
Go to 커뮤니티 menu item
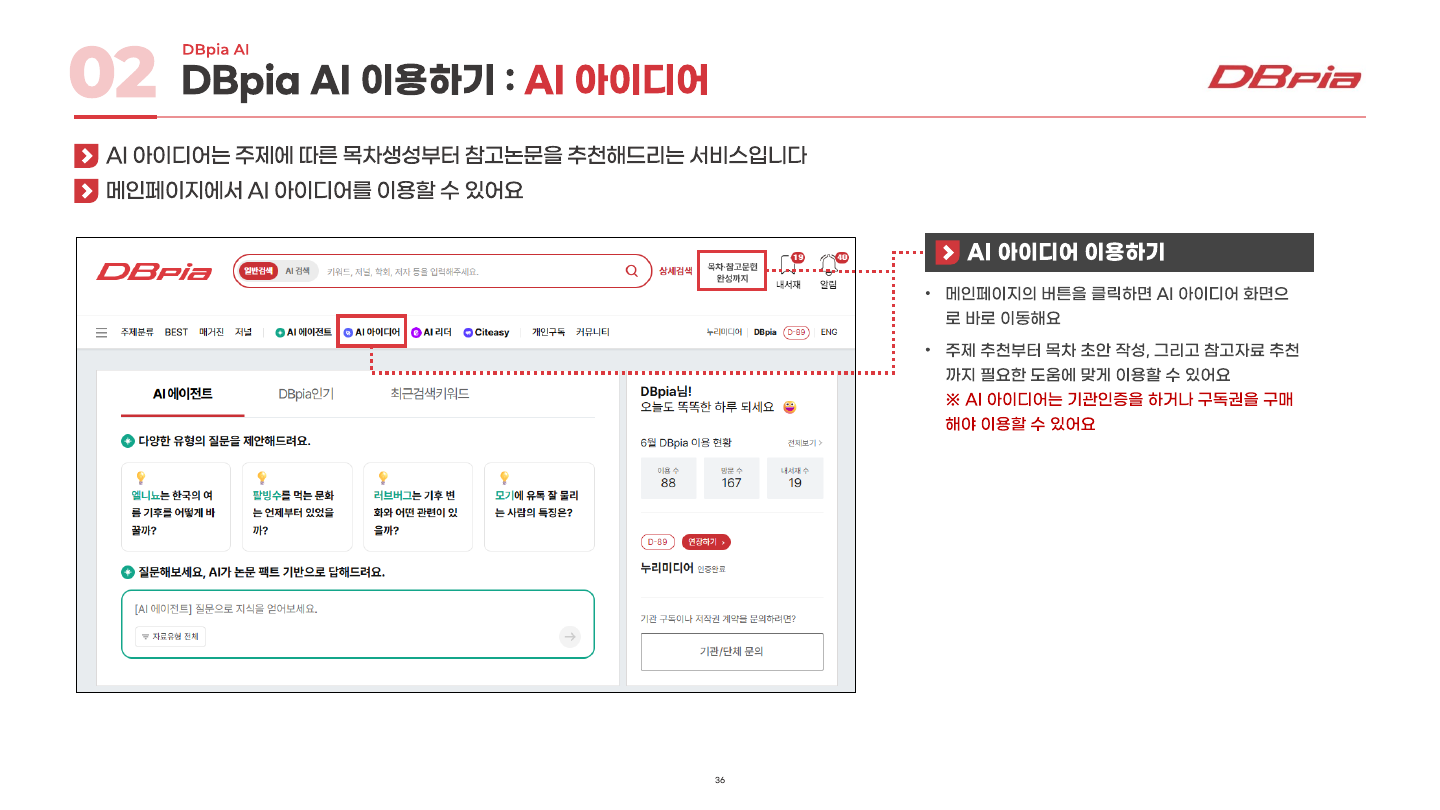(x=593, y=332)
